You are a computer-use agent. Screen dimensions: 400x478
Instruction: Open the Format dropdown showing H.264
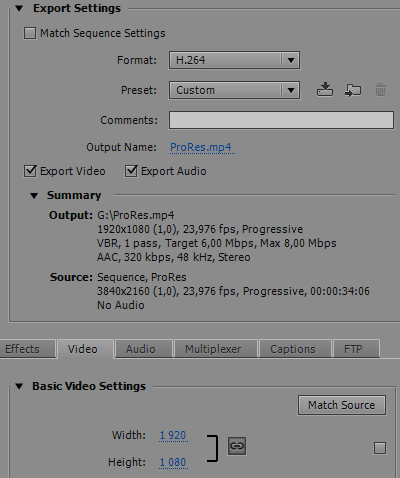(x=234, y=60)
